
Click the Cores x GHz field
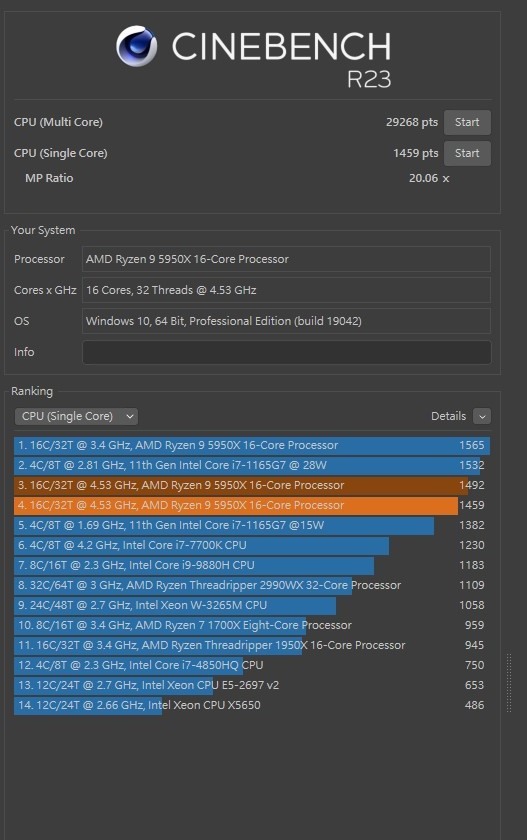[x=287, y=290]
